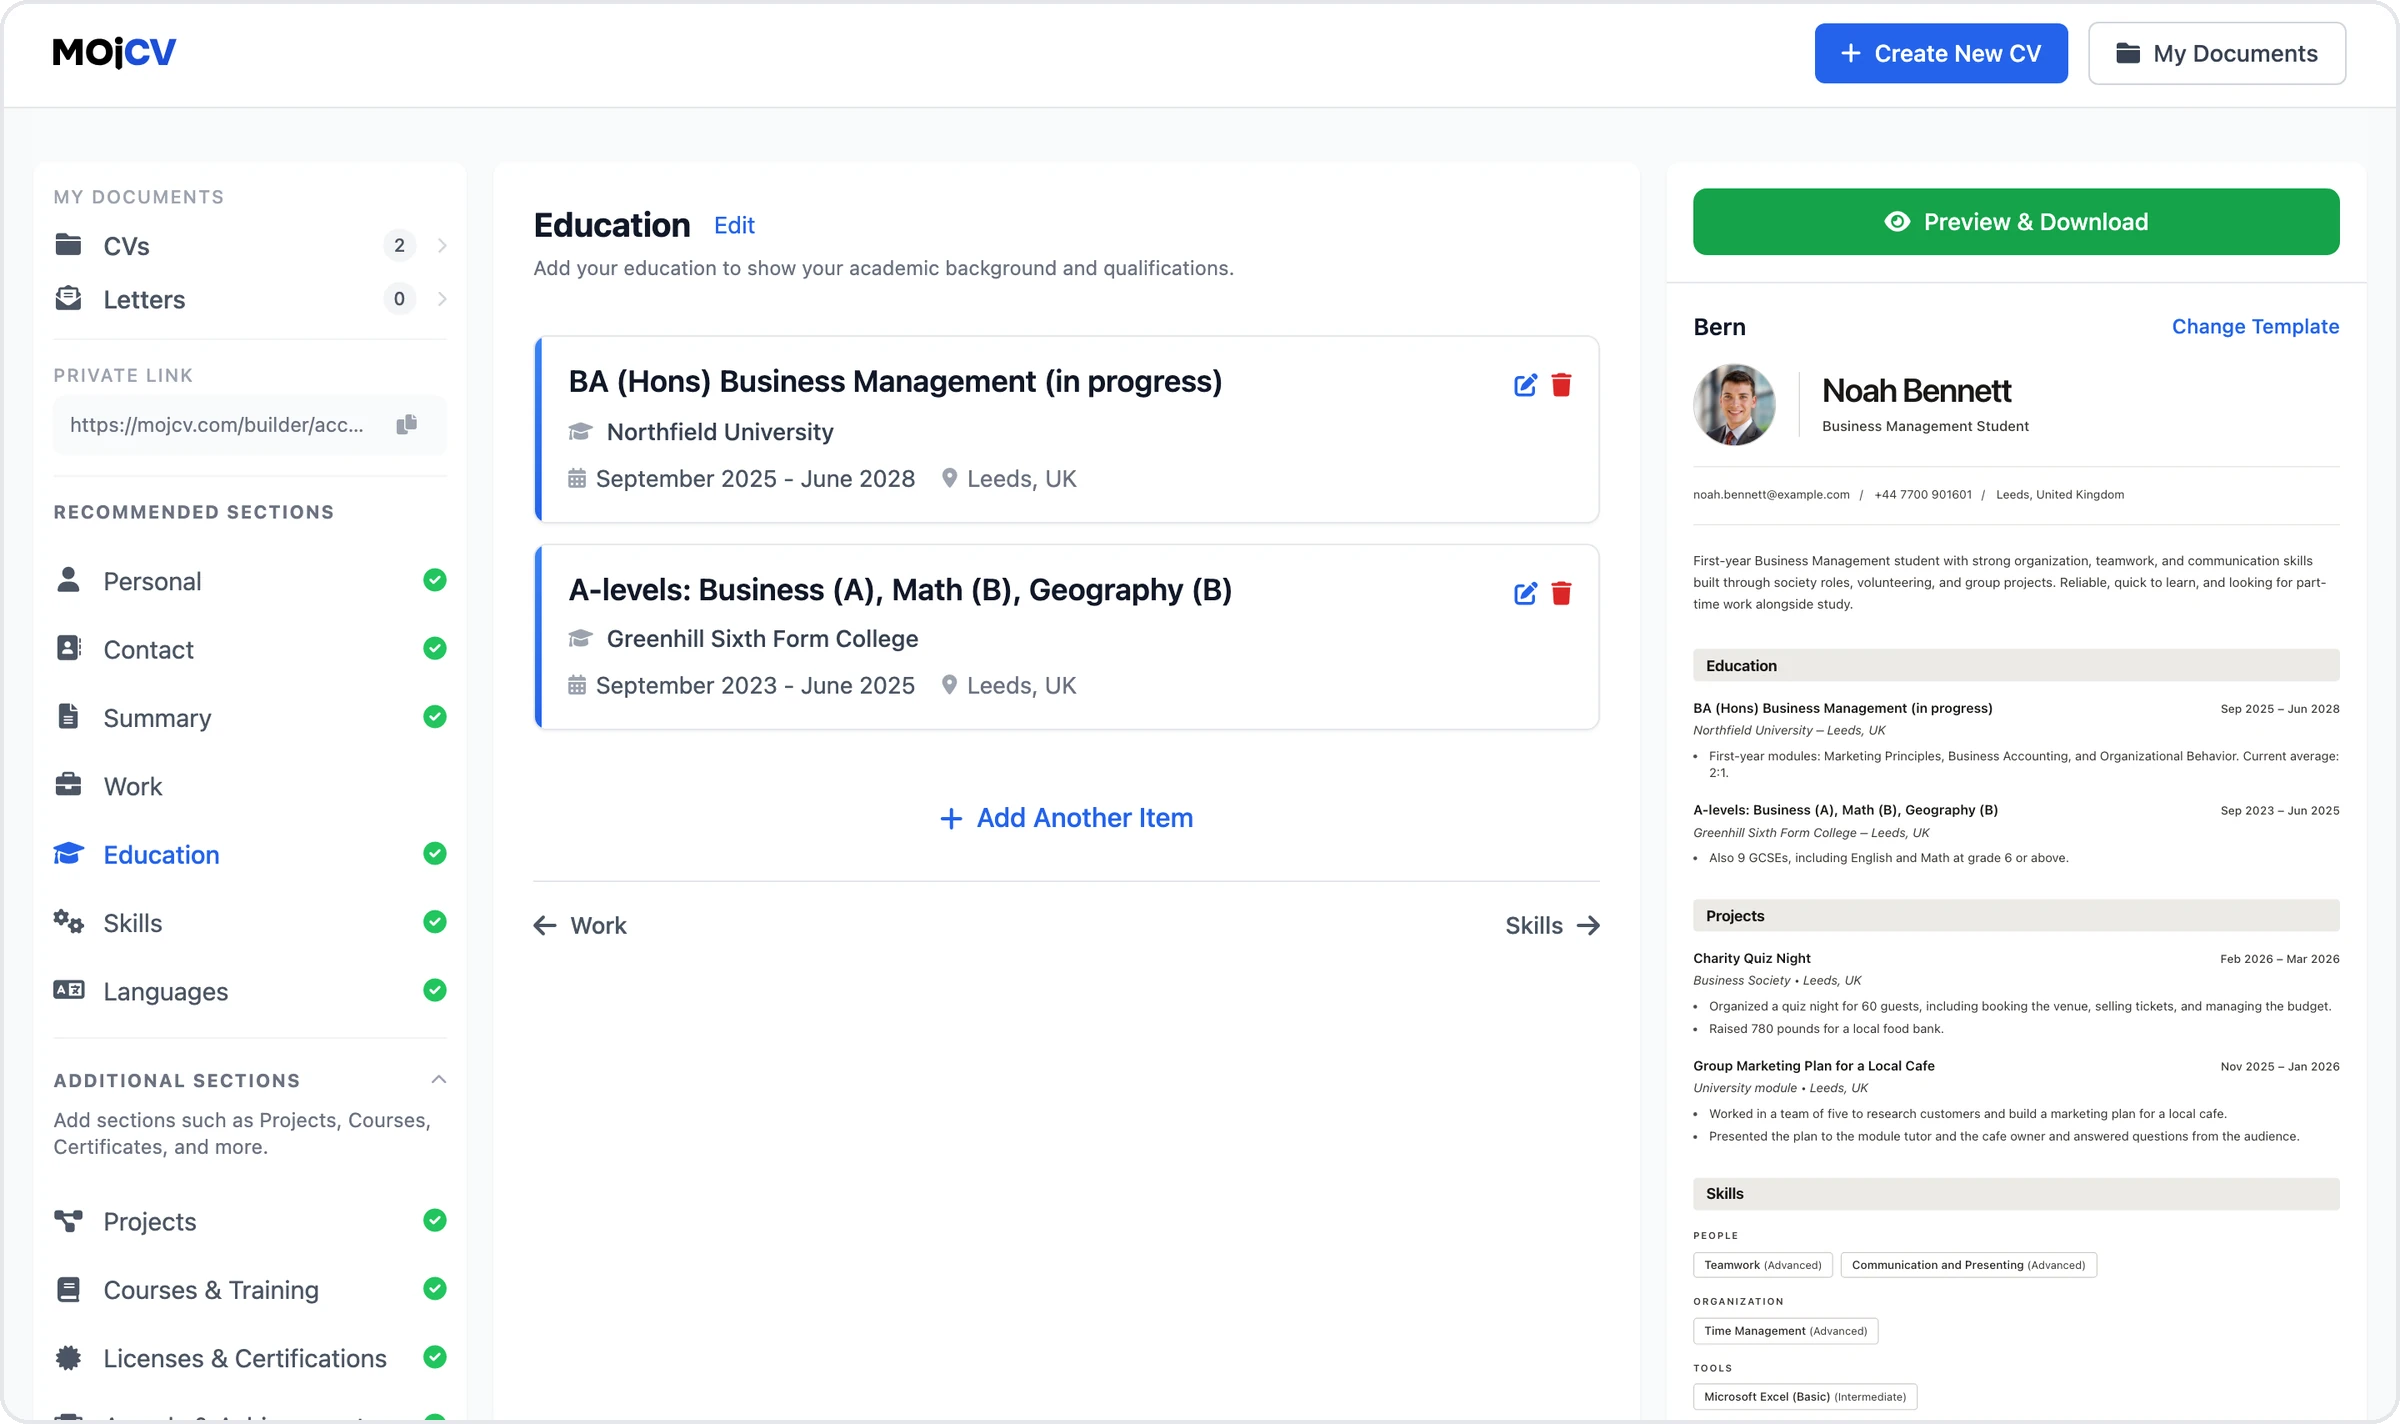
Task: Click Noah Bennett's profile photo
Action: point(1735,404)
